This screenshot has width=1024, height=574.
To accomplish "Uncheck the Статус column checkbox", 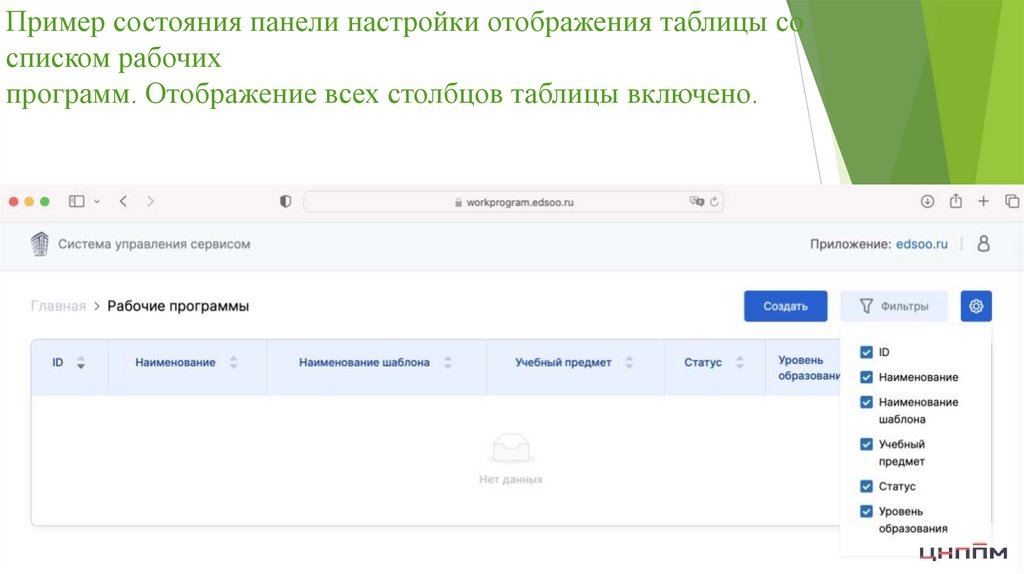I will (x=866, y=486).
